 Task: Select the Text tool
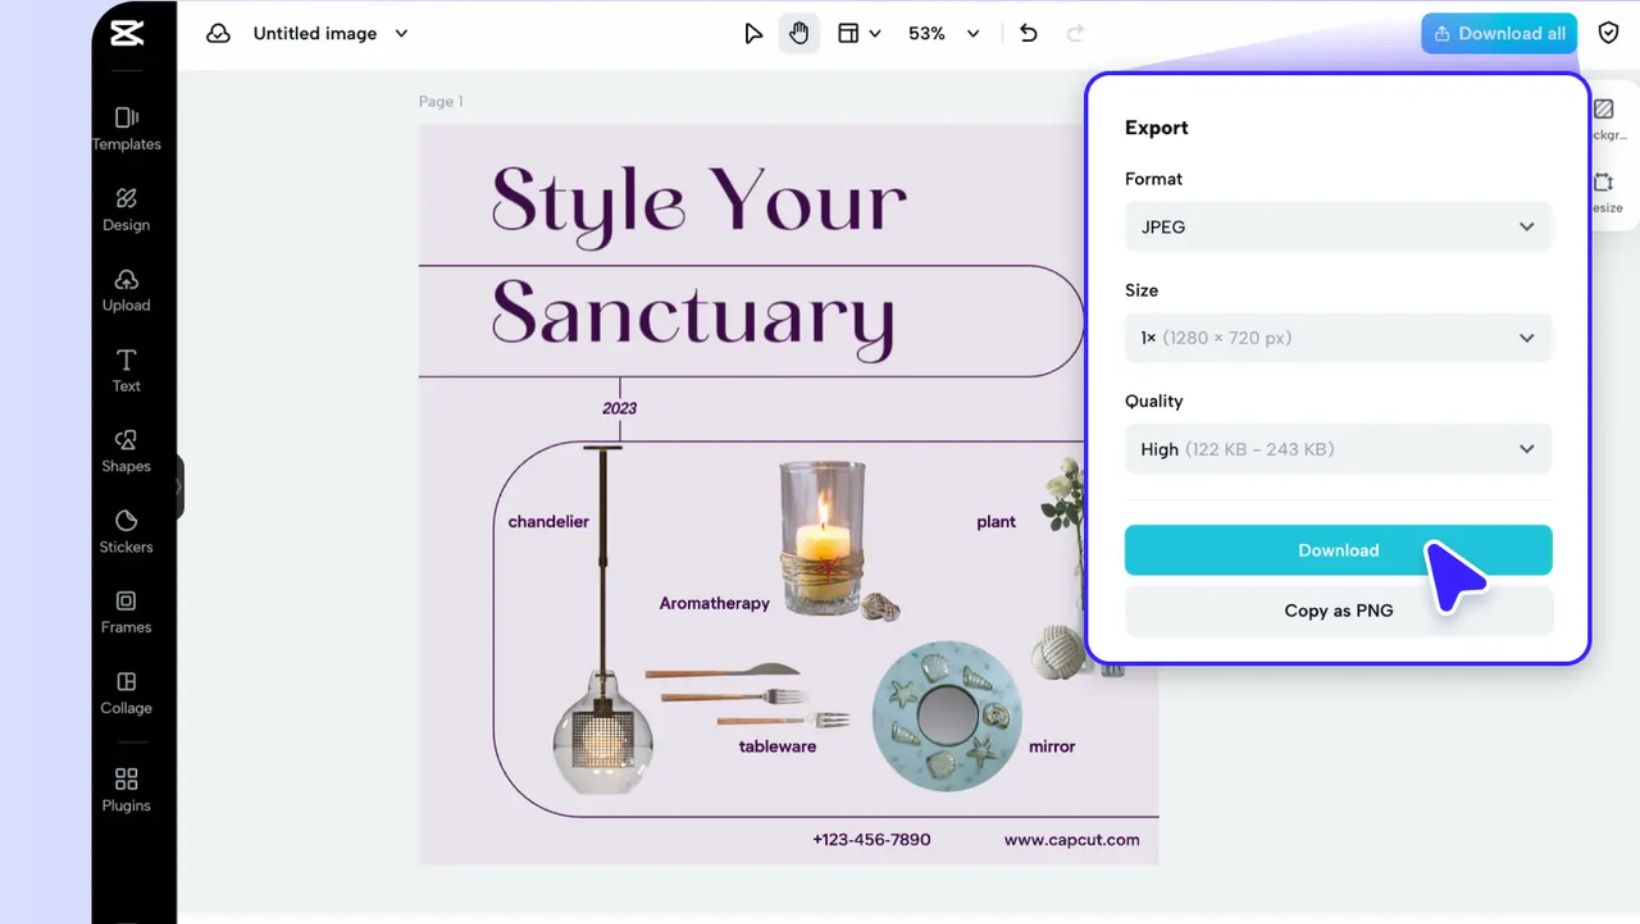point(126,370)
